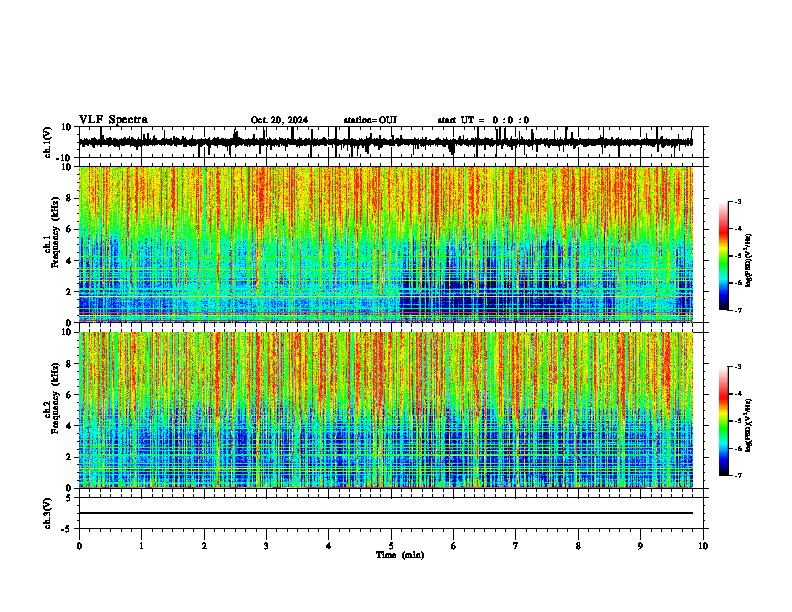Click the "9" tick label on time axis
Screen dimensions: 792x612
640,546
